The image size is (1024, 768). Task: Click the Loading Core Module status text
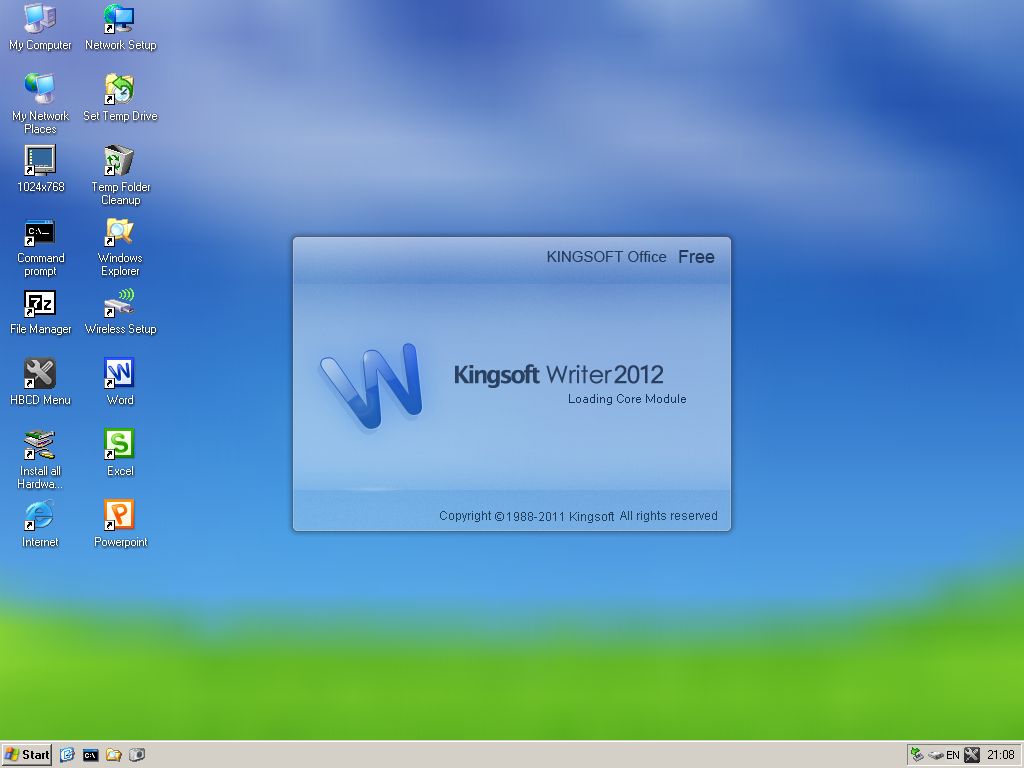coord(627,399)
